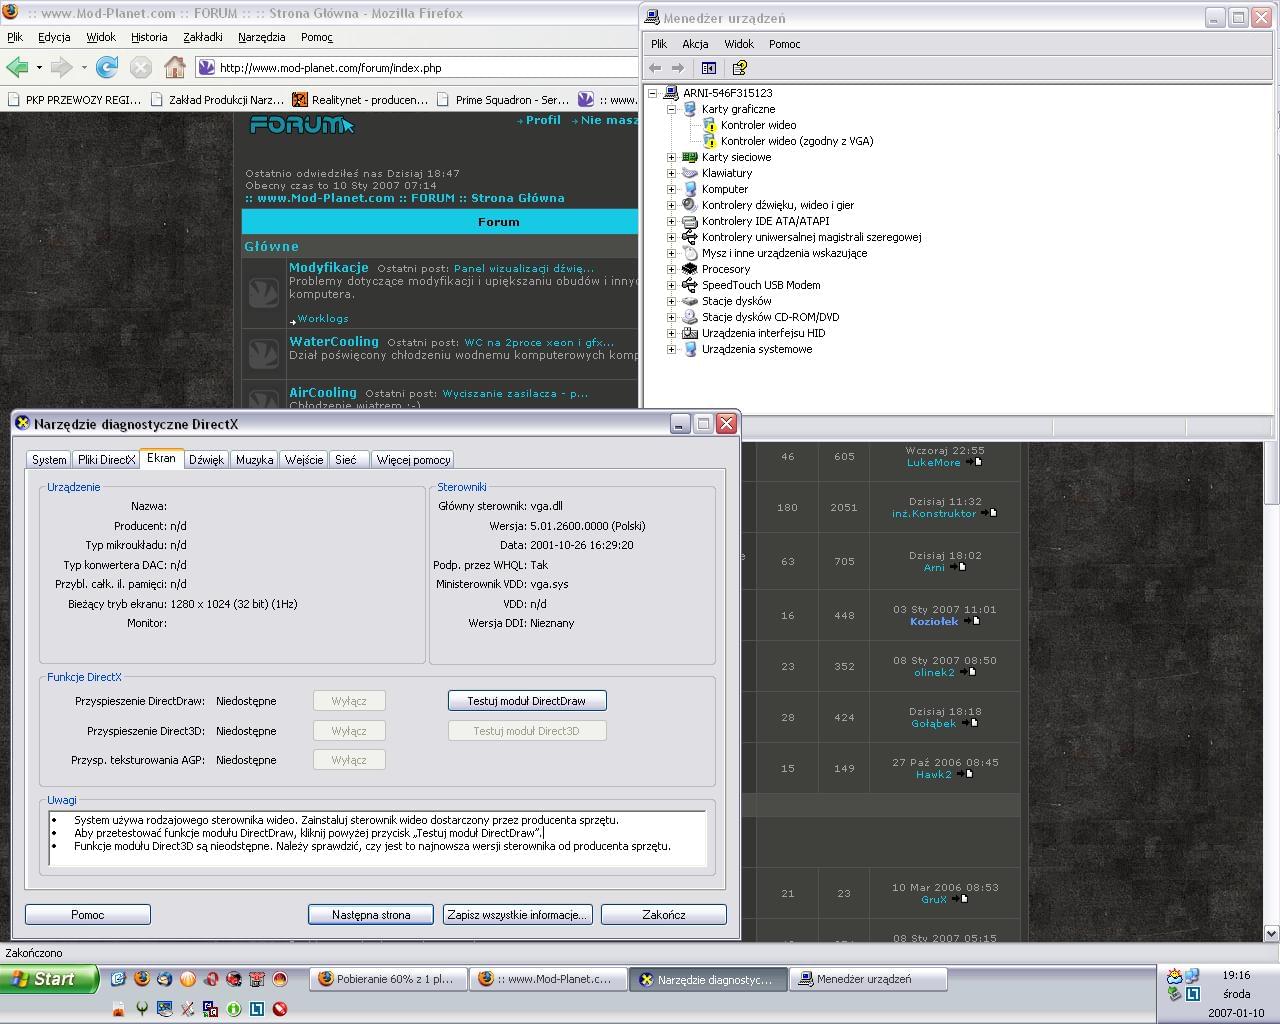Click the Mysz i inne urządzenia mouse icon
Image resolution: width=1280 pixels, height=1024 pixels.
point(690,253)
